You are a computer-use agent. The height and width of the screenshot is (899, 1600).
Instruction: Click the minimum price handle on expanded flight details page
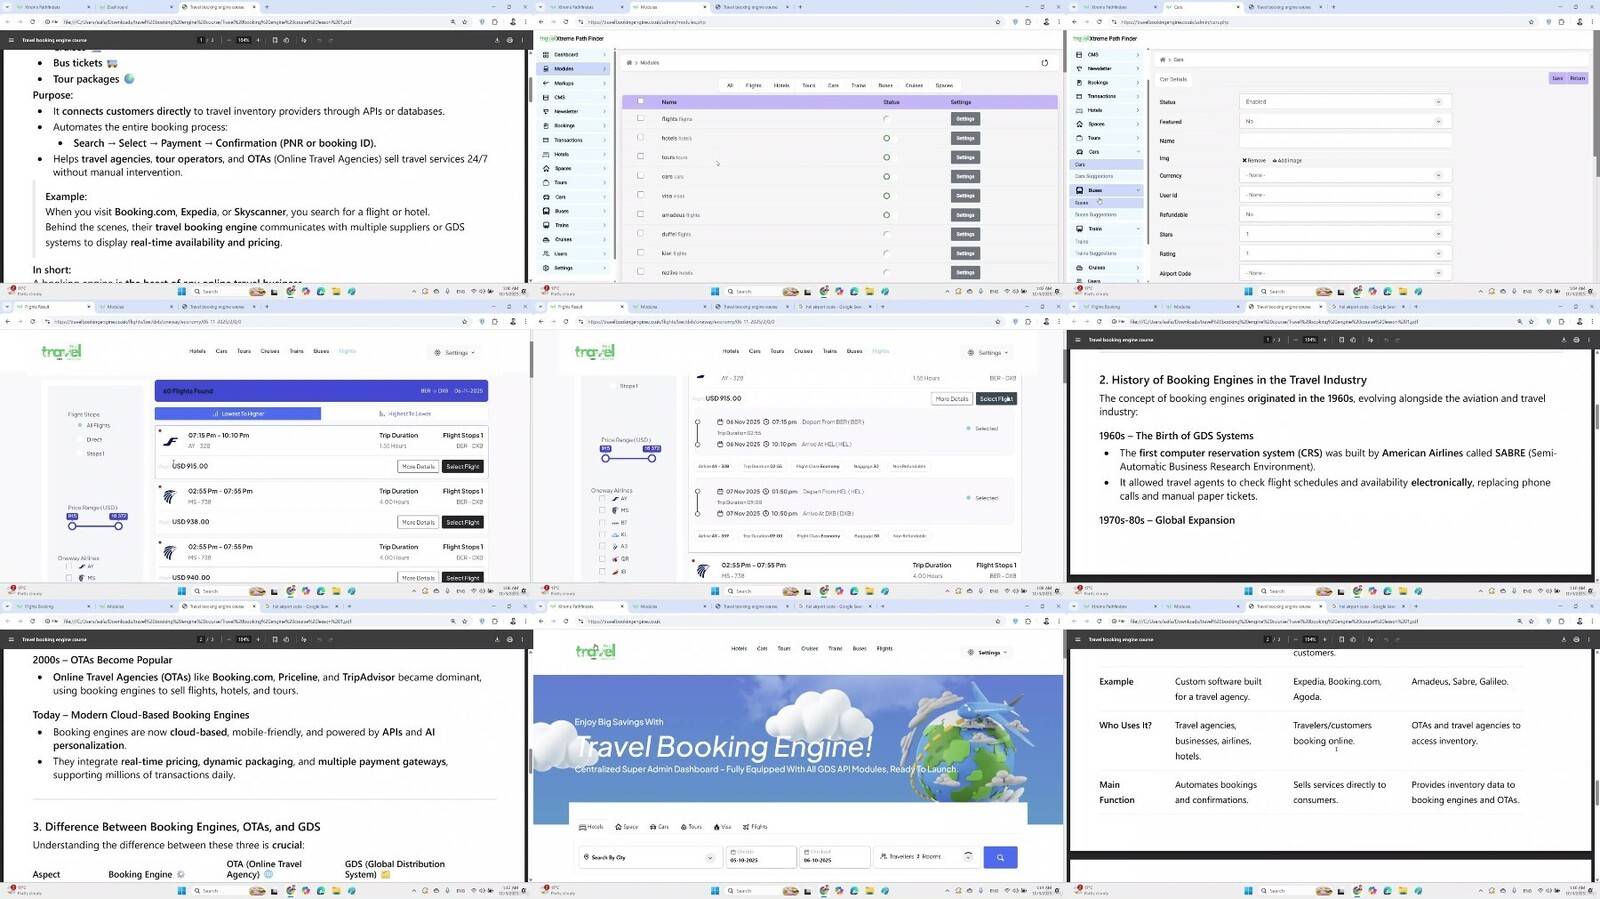[x=606, y=458]
